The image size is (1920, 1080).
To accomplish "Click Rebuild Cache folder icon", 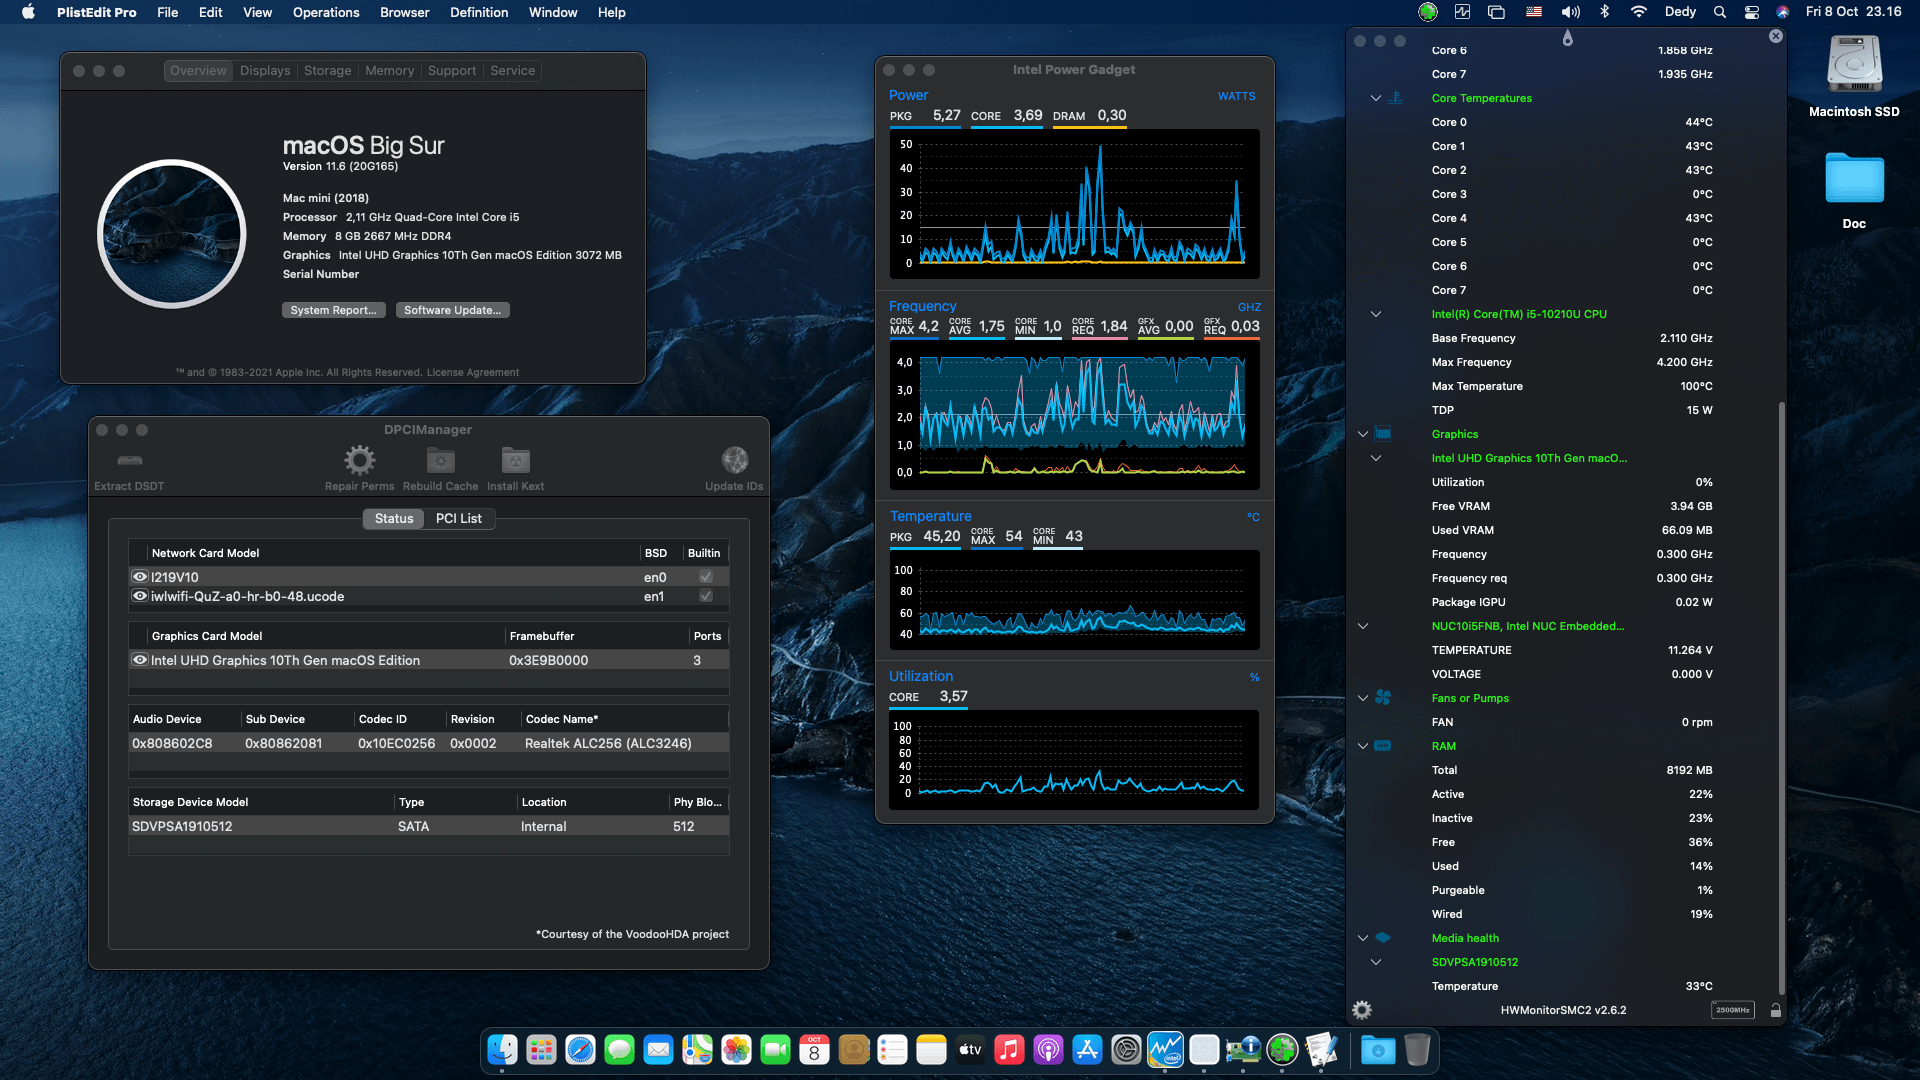I will coord(441,460).
